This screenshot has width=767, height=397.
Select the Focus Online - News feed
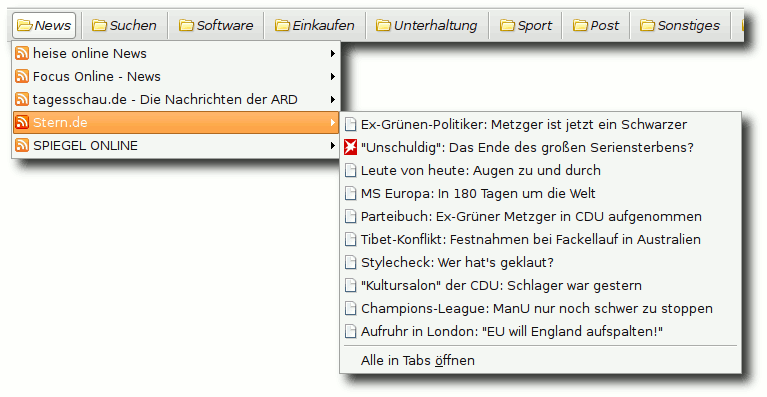point(176,76)
